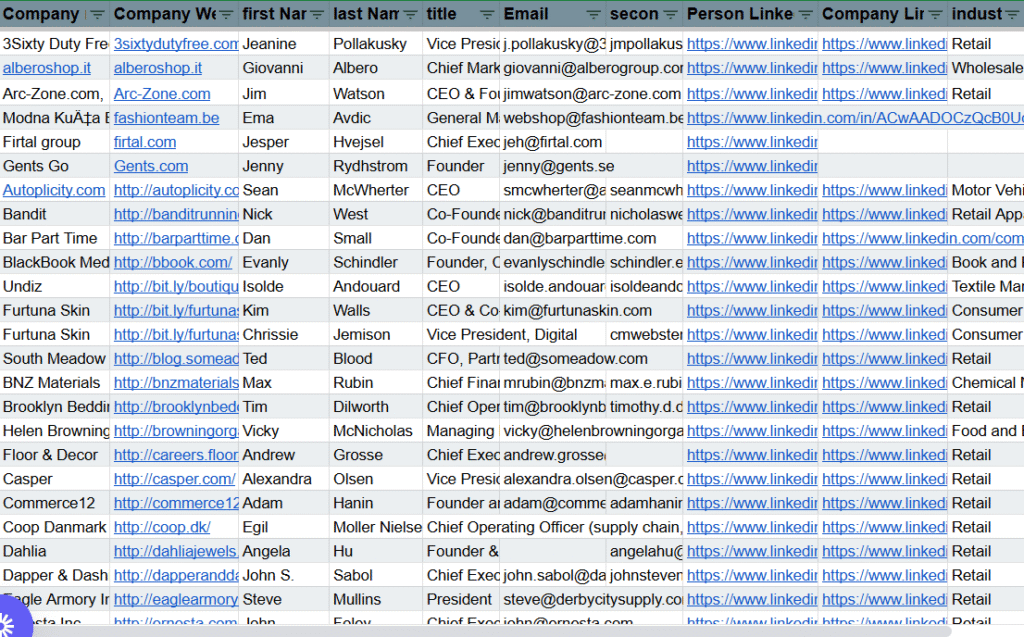Open Jeanine Pollakusky's Person LinkedIn link
This screenshot has width=1024, height=637.
pos(752,44)
